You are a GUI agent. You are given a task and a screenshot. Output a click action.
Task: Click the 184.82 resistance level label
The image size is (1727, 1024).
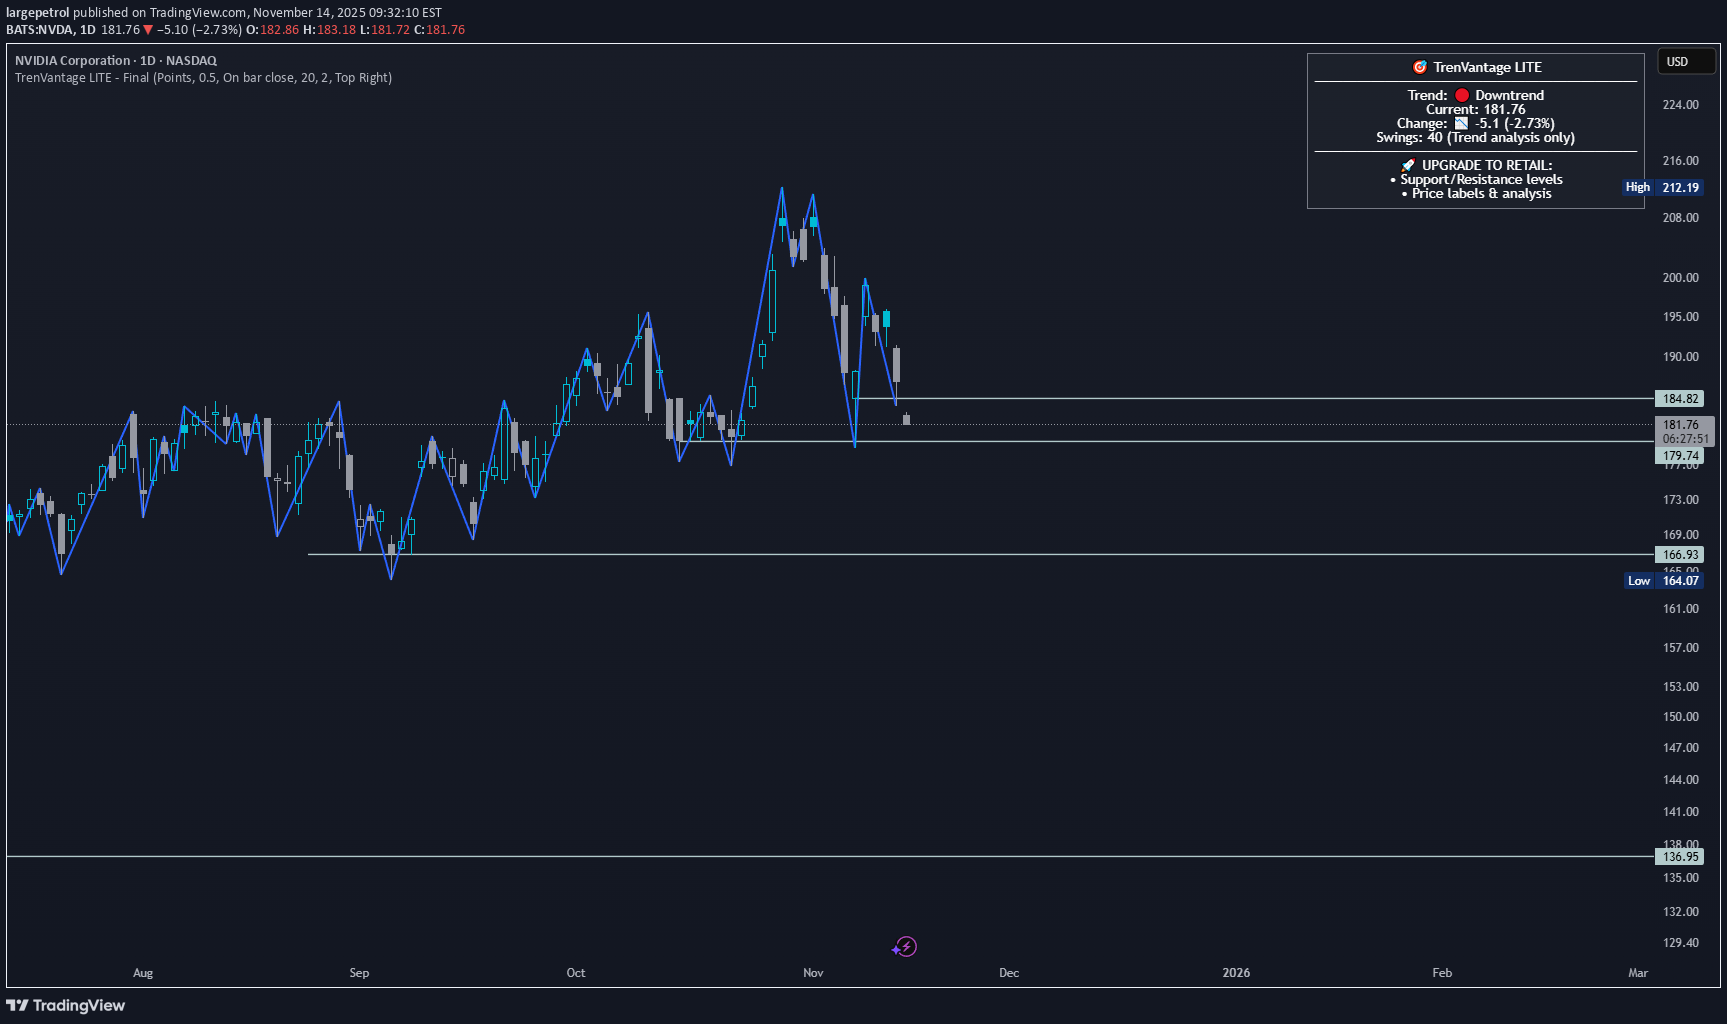coord(1679,398)
